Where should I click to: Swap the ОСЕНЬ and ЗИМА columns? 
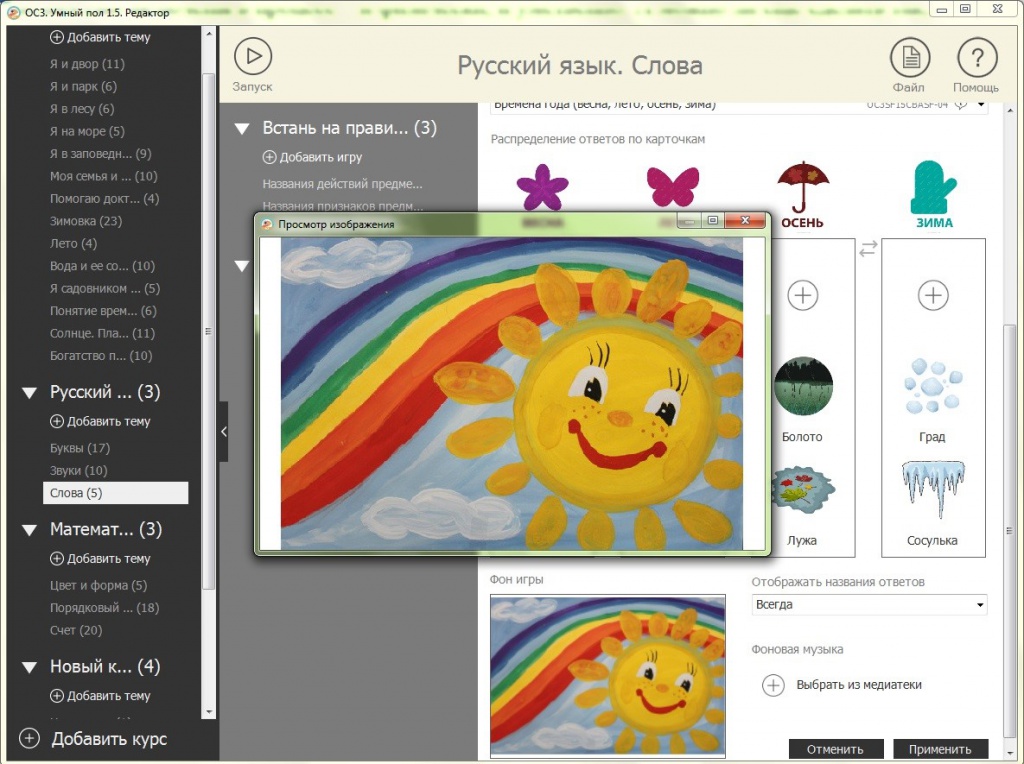click(x=868, y=249)
